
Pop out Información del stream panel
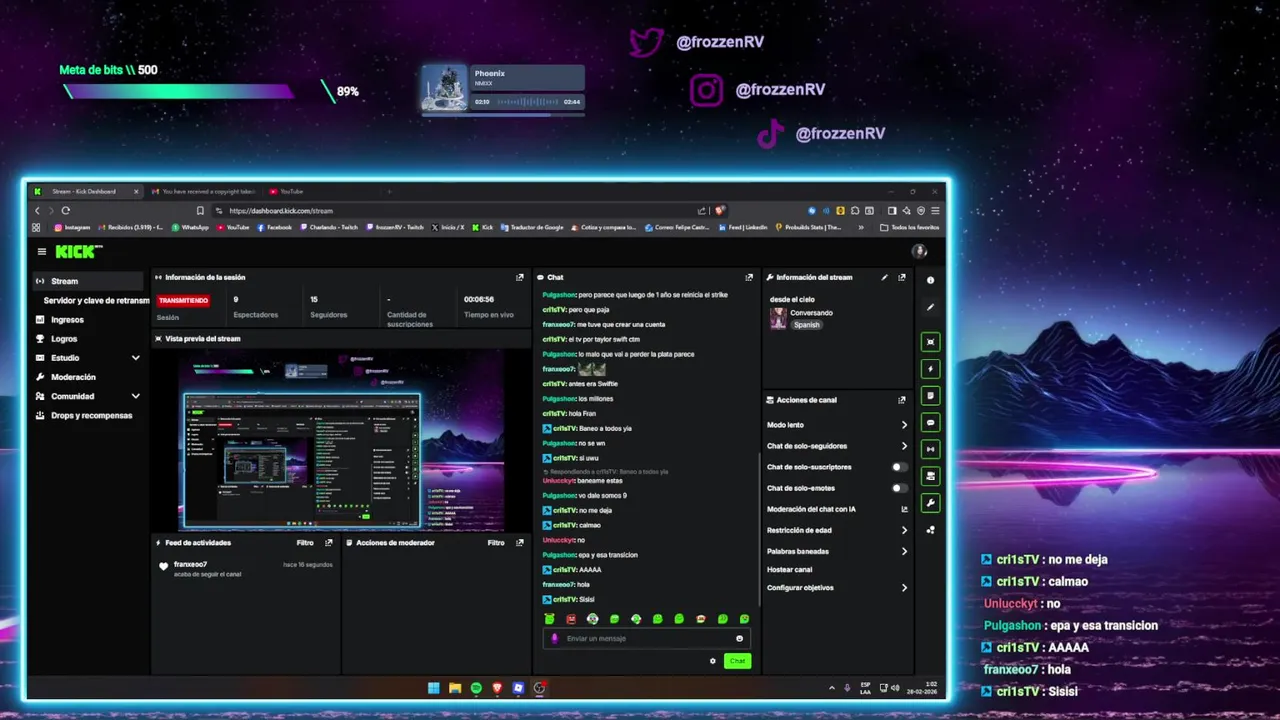click(902, 277)
